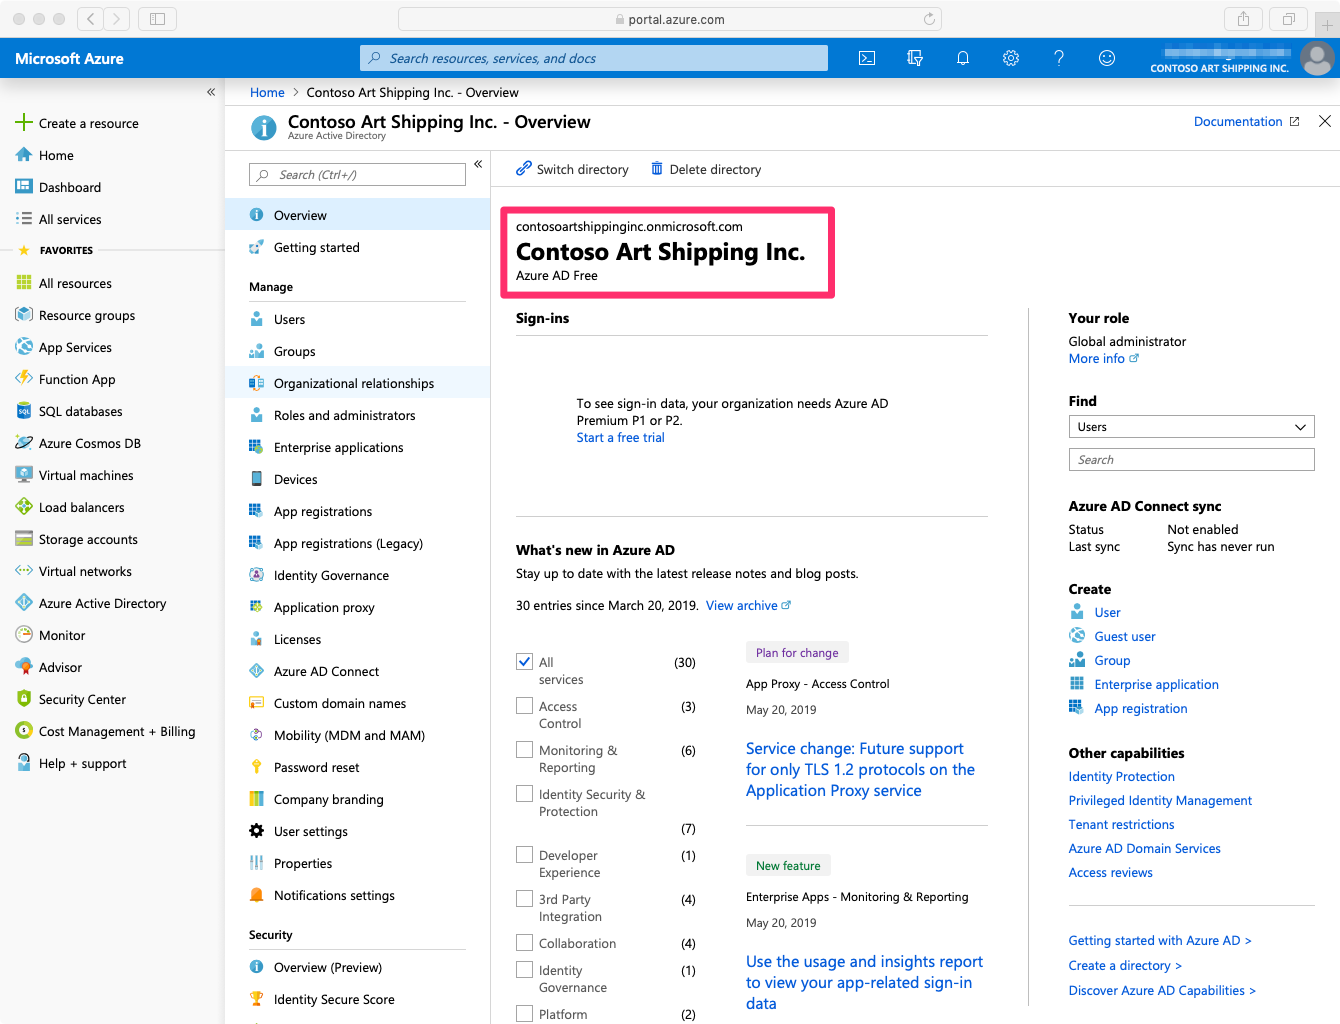Click the Load balancers icon
The image size is (1340, 1024).
pyautogui.click(x=24, y=506)
